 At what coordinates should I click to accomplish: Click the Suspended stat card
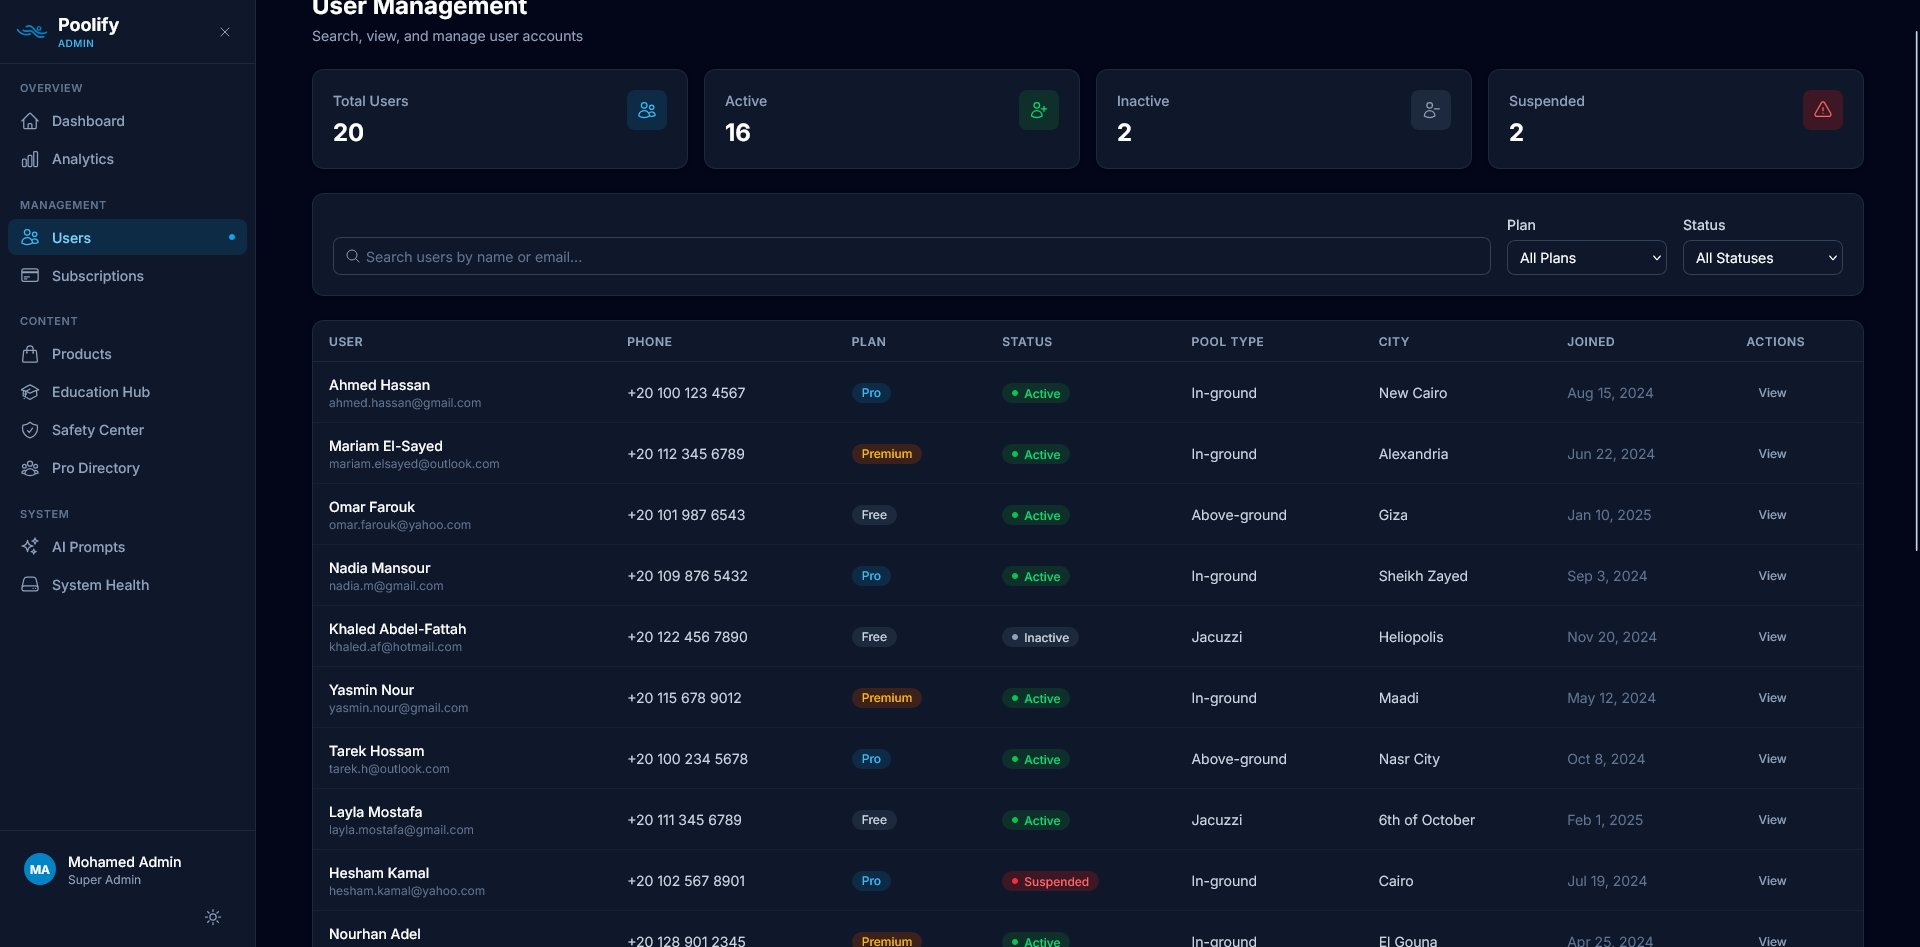(1676, 119)
